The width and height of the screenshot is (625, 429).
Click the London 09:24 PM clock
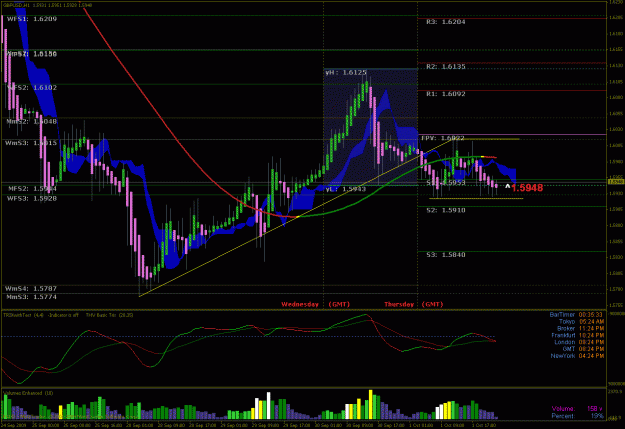point(579,342)
